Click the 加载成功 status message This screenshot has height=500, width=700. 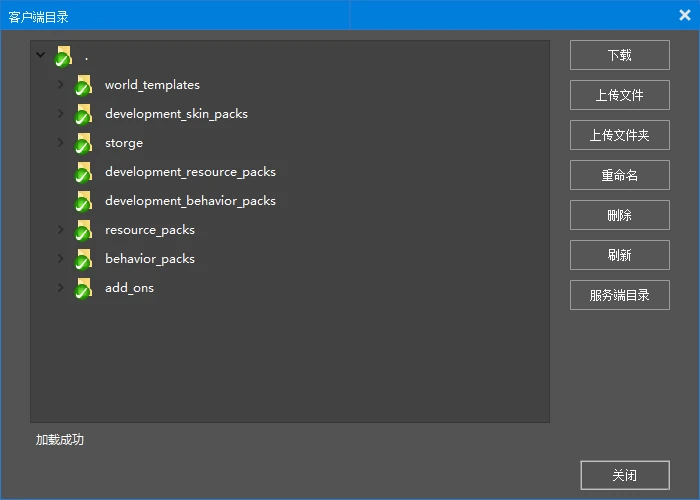coord(60,440)
